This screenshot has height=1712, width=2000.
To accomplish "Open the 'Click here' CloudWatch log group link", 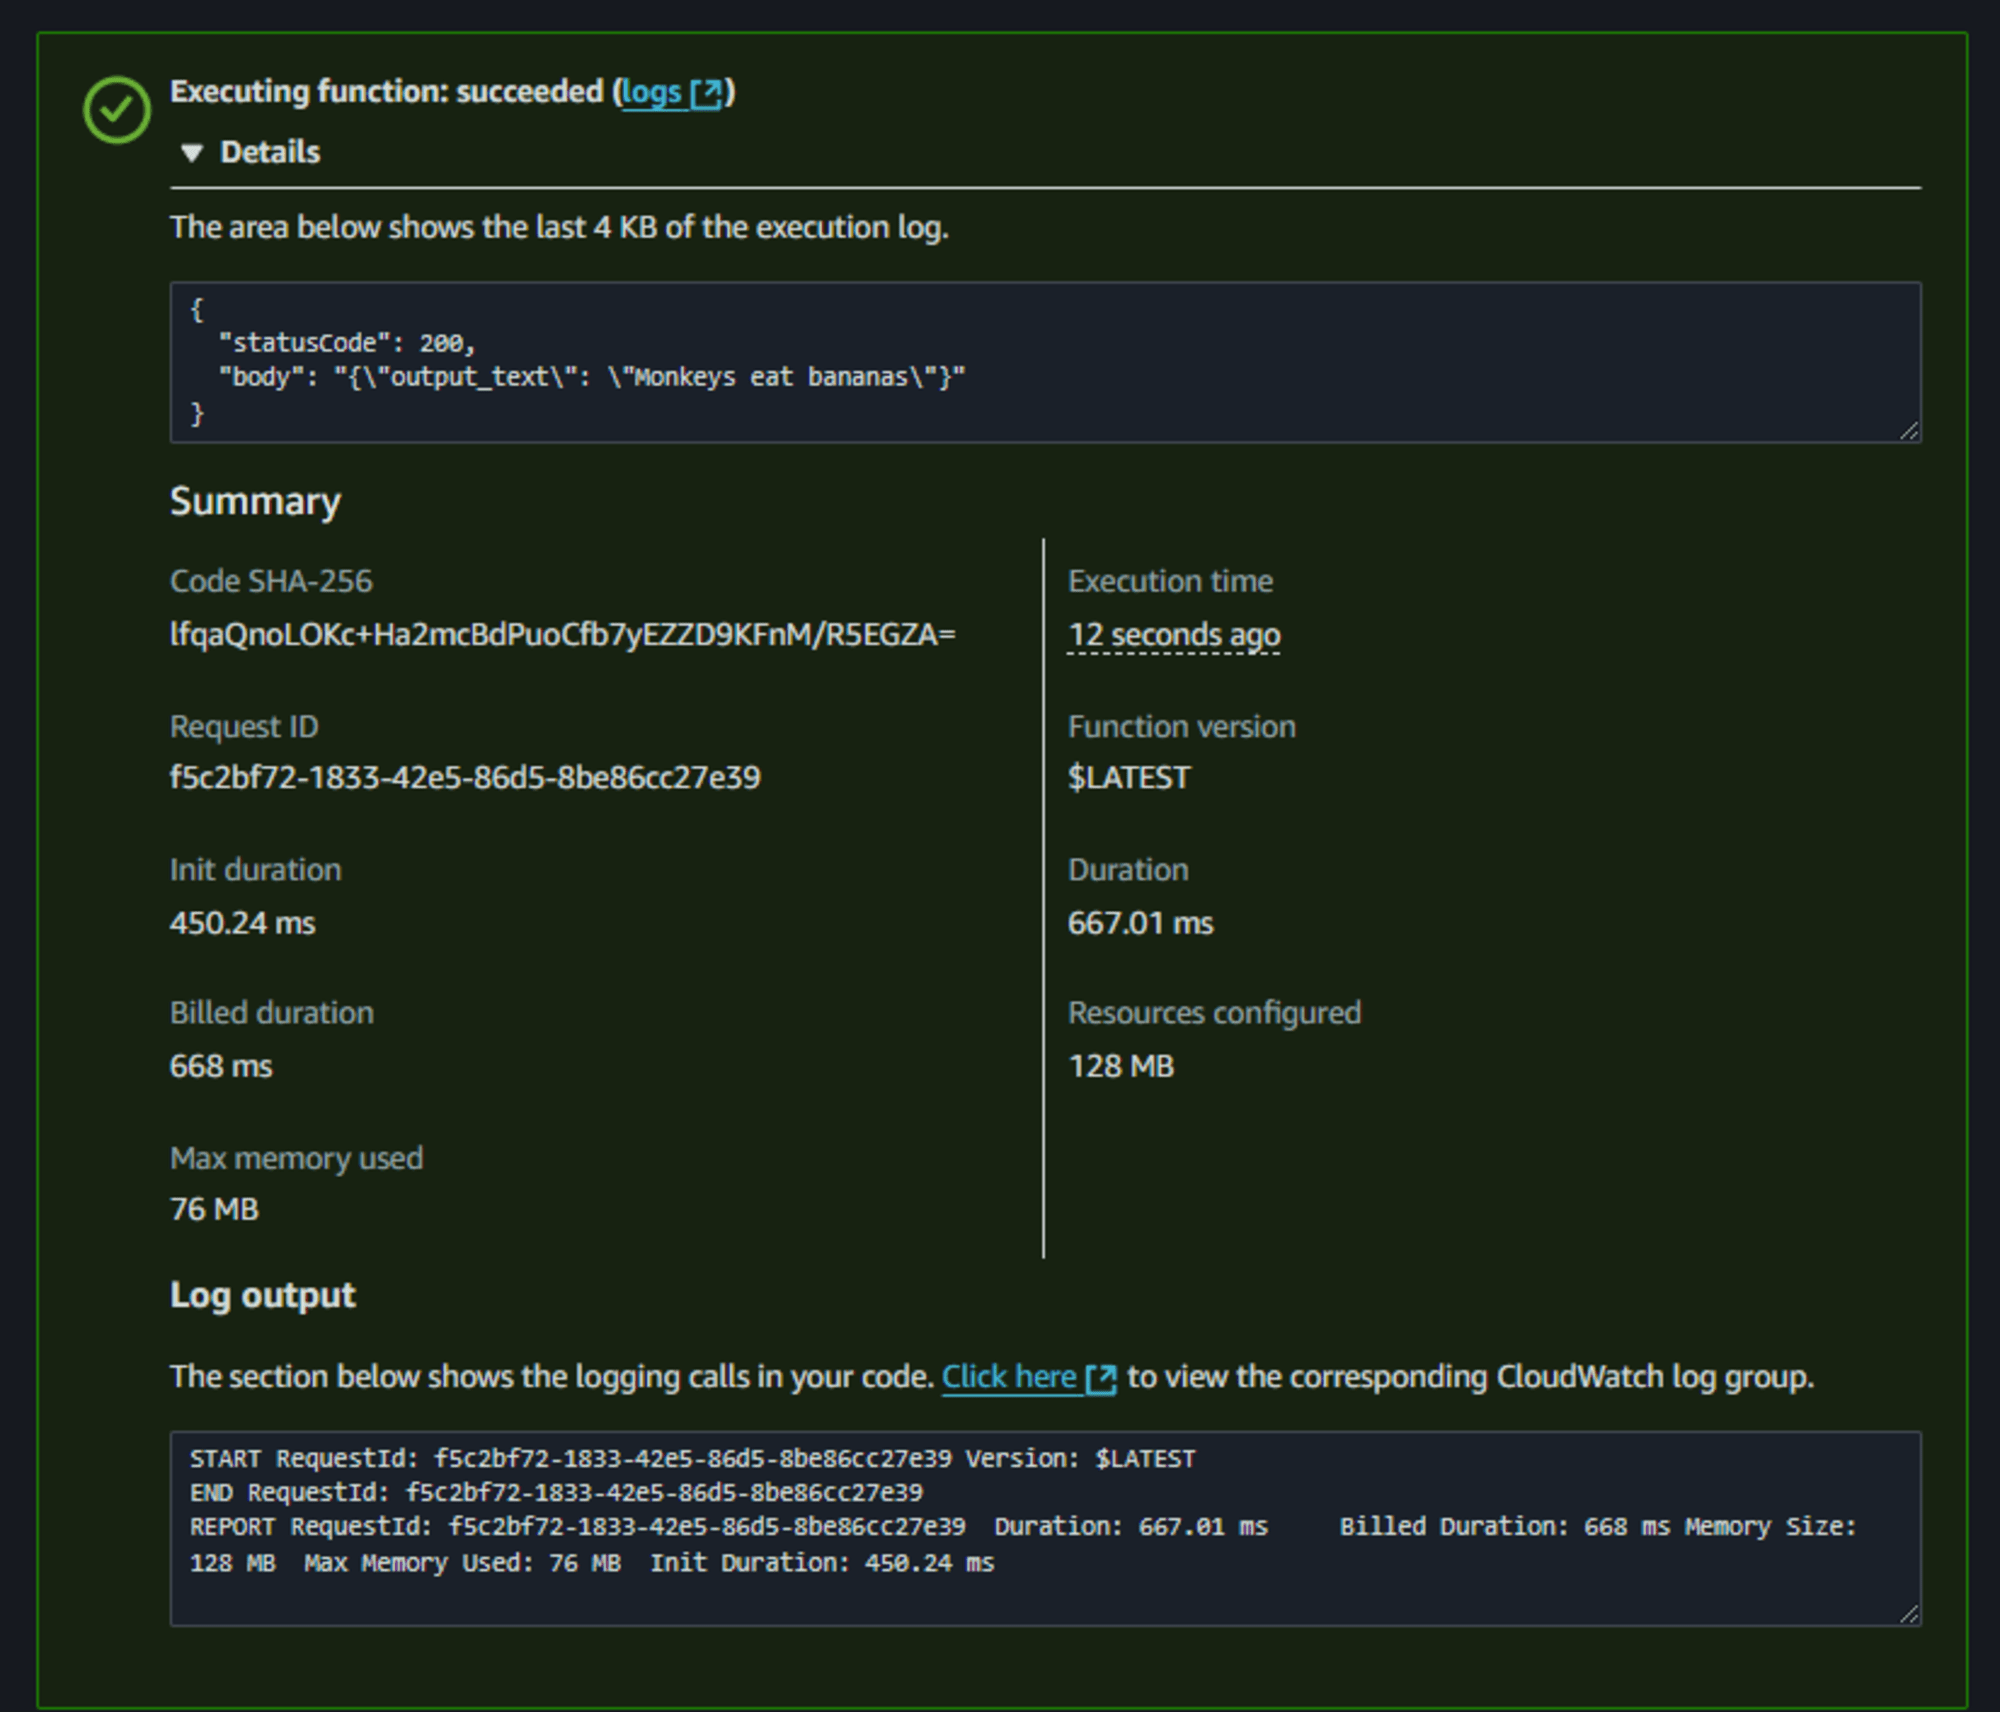I will point(1009,1377).
